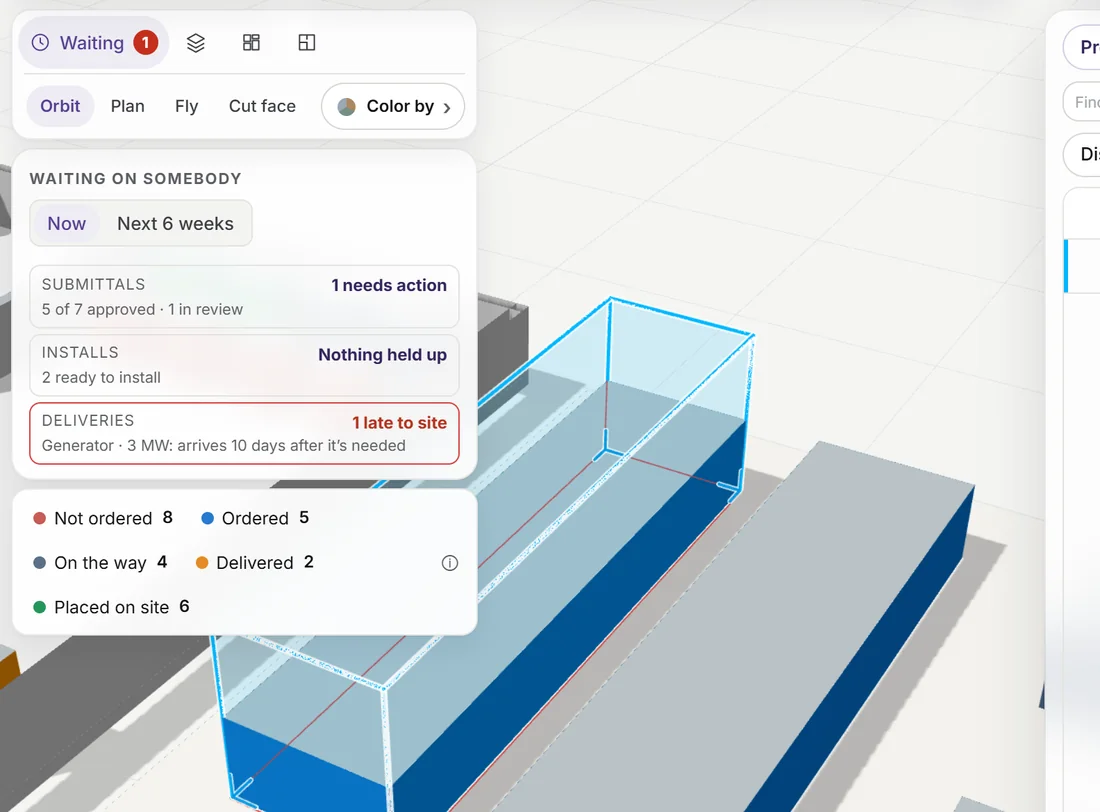Image resolution: width=1100 pixels, height=812 pixels.
Task: Click the 'Placed on site' legend label
Action: coord(112,607)
